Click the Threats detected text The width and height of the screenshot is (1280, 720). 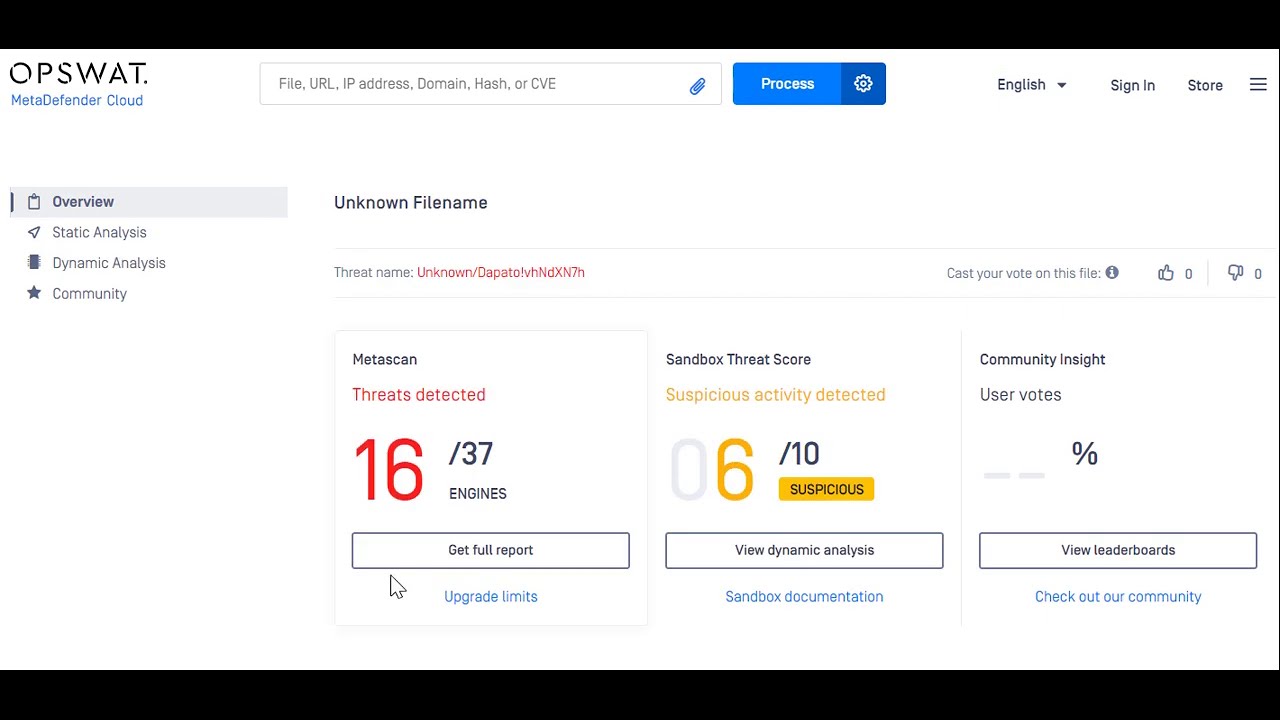[x=419, y=395]
